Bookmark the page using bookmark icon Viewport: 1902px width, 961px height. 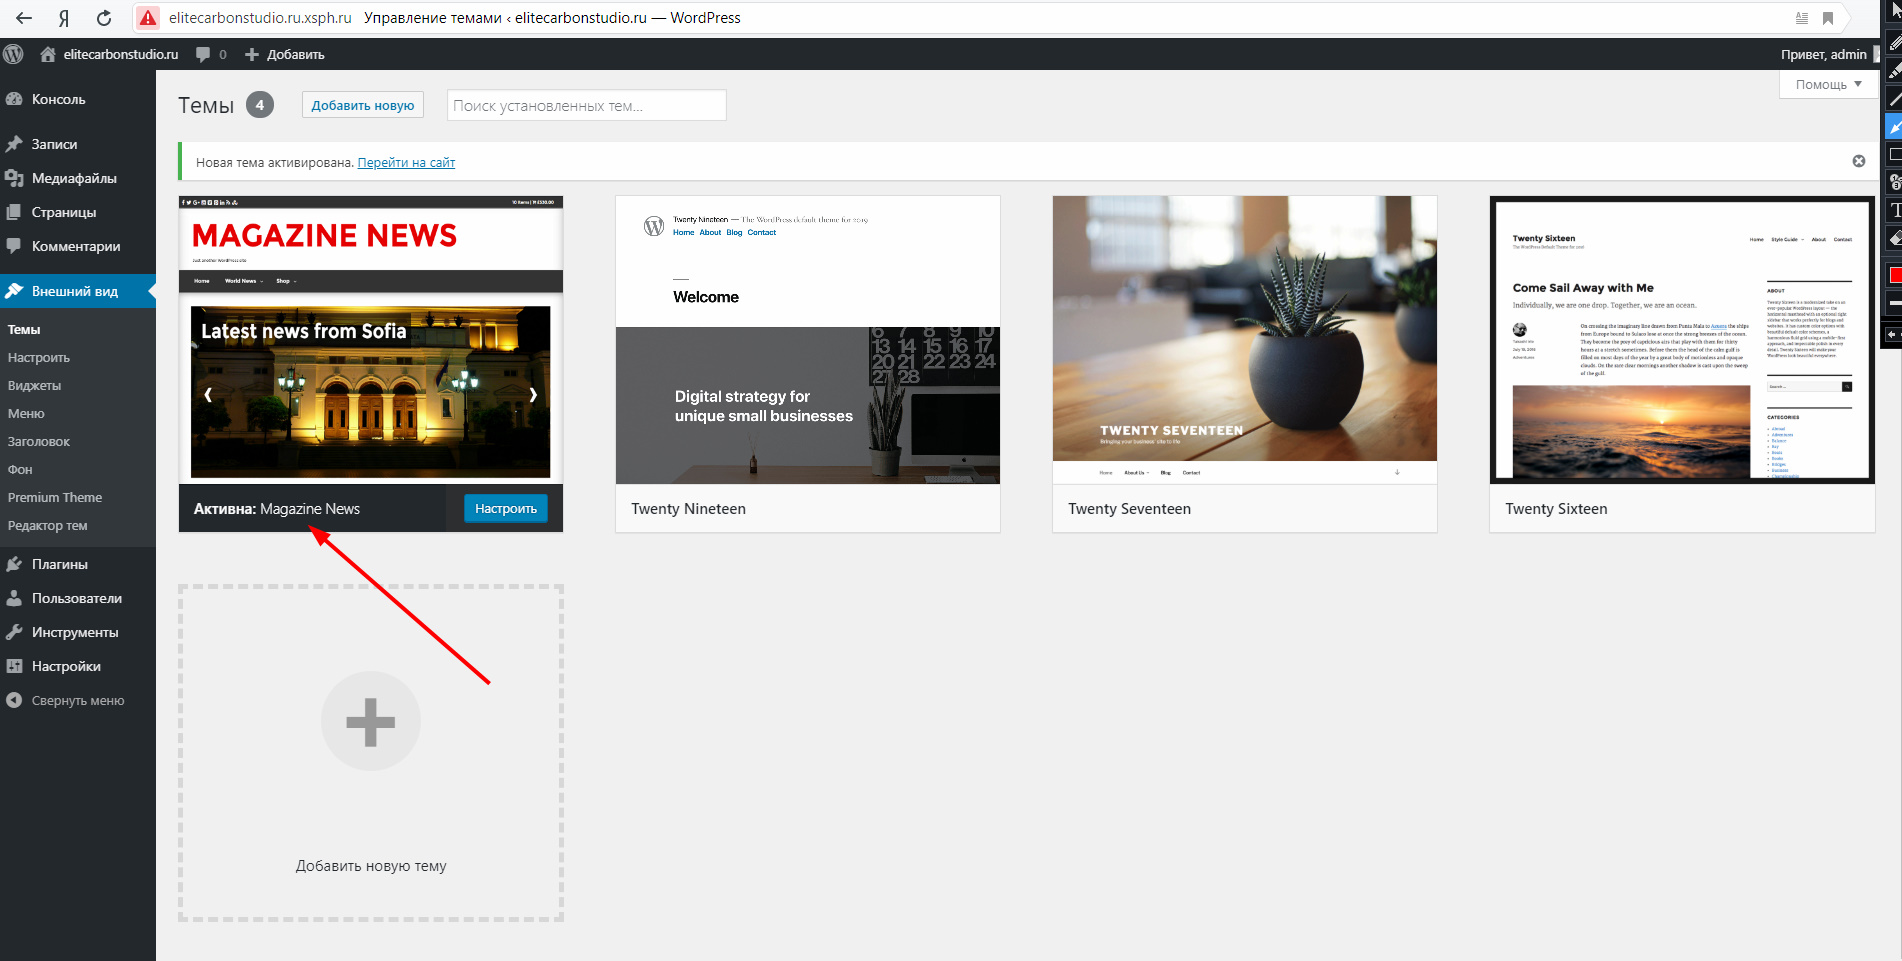pyautogui.click(x=1828, y=18)
